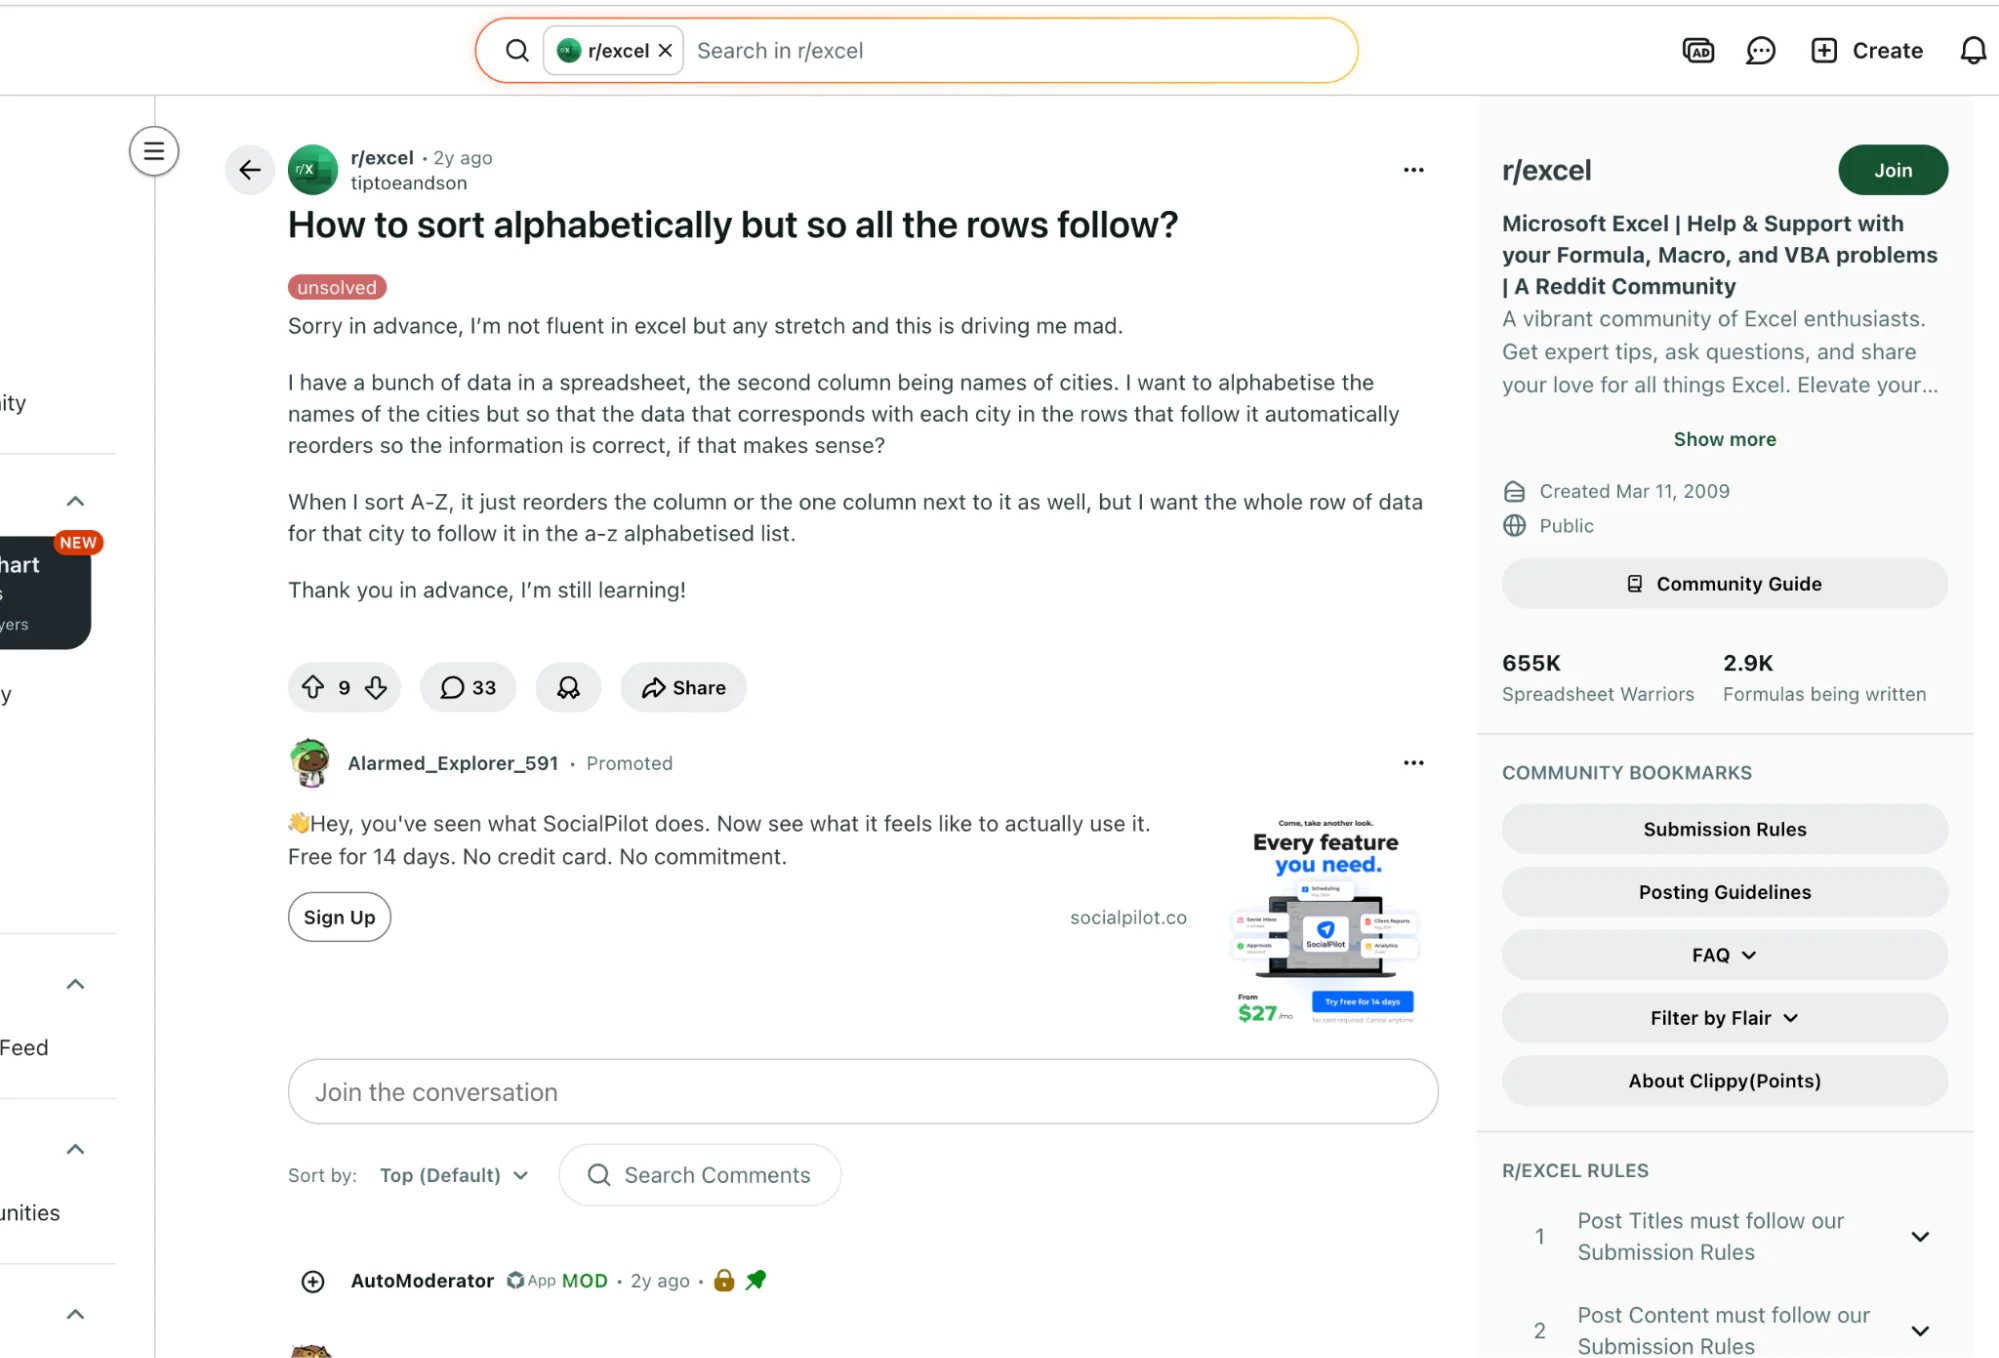Open Submission Rules bookmark
1999x1358 pixels.
pyautogui.click(x=1724, y=829)
